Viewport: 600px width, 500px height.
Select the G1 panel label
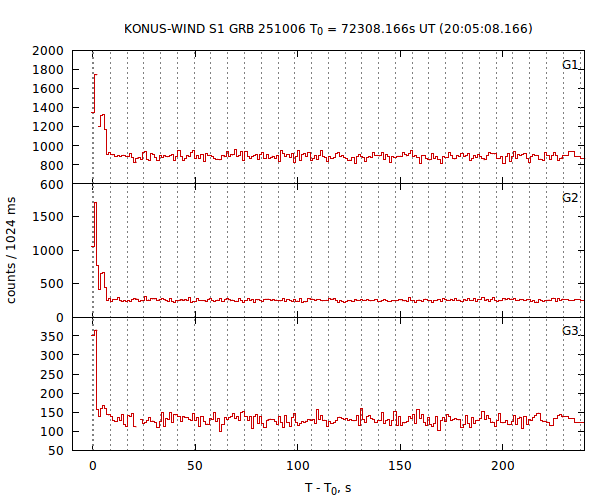point(570,65)
